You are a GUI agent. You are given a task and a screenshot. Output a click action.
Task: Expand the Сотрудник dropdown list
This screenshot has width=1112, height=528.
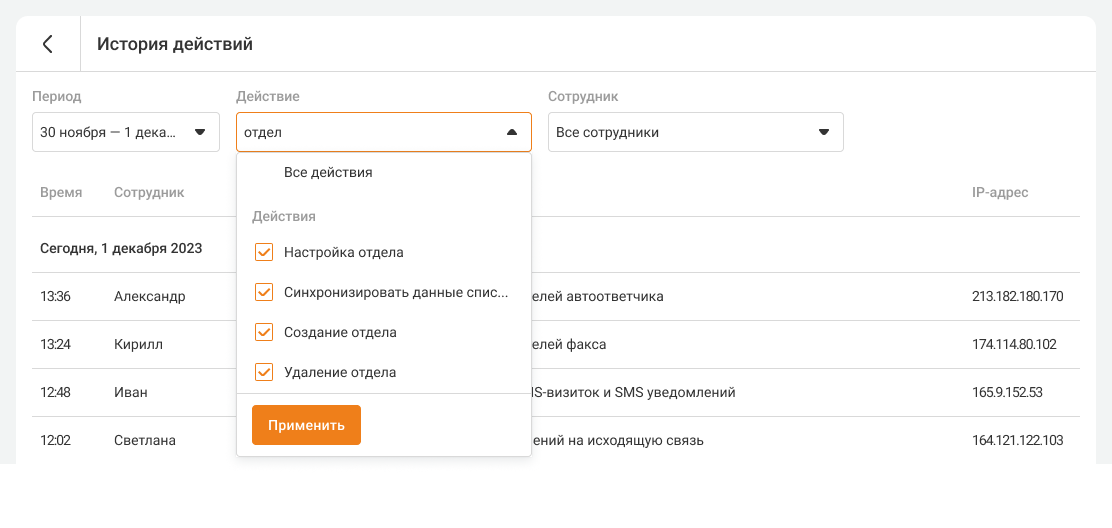tap(695, 132)
